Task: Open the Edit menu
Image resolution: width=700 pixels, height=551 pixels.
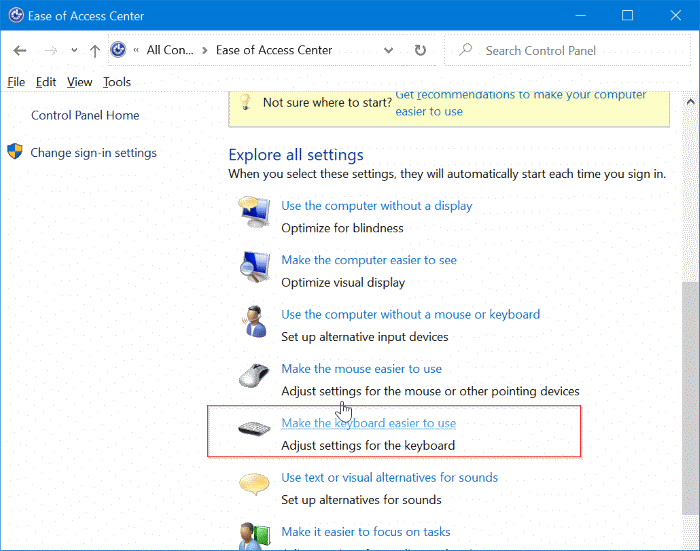Action: [46, 82]
